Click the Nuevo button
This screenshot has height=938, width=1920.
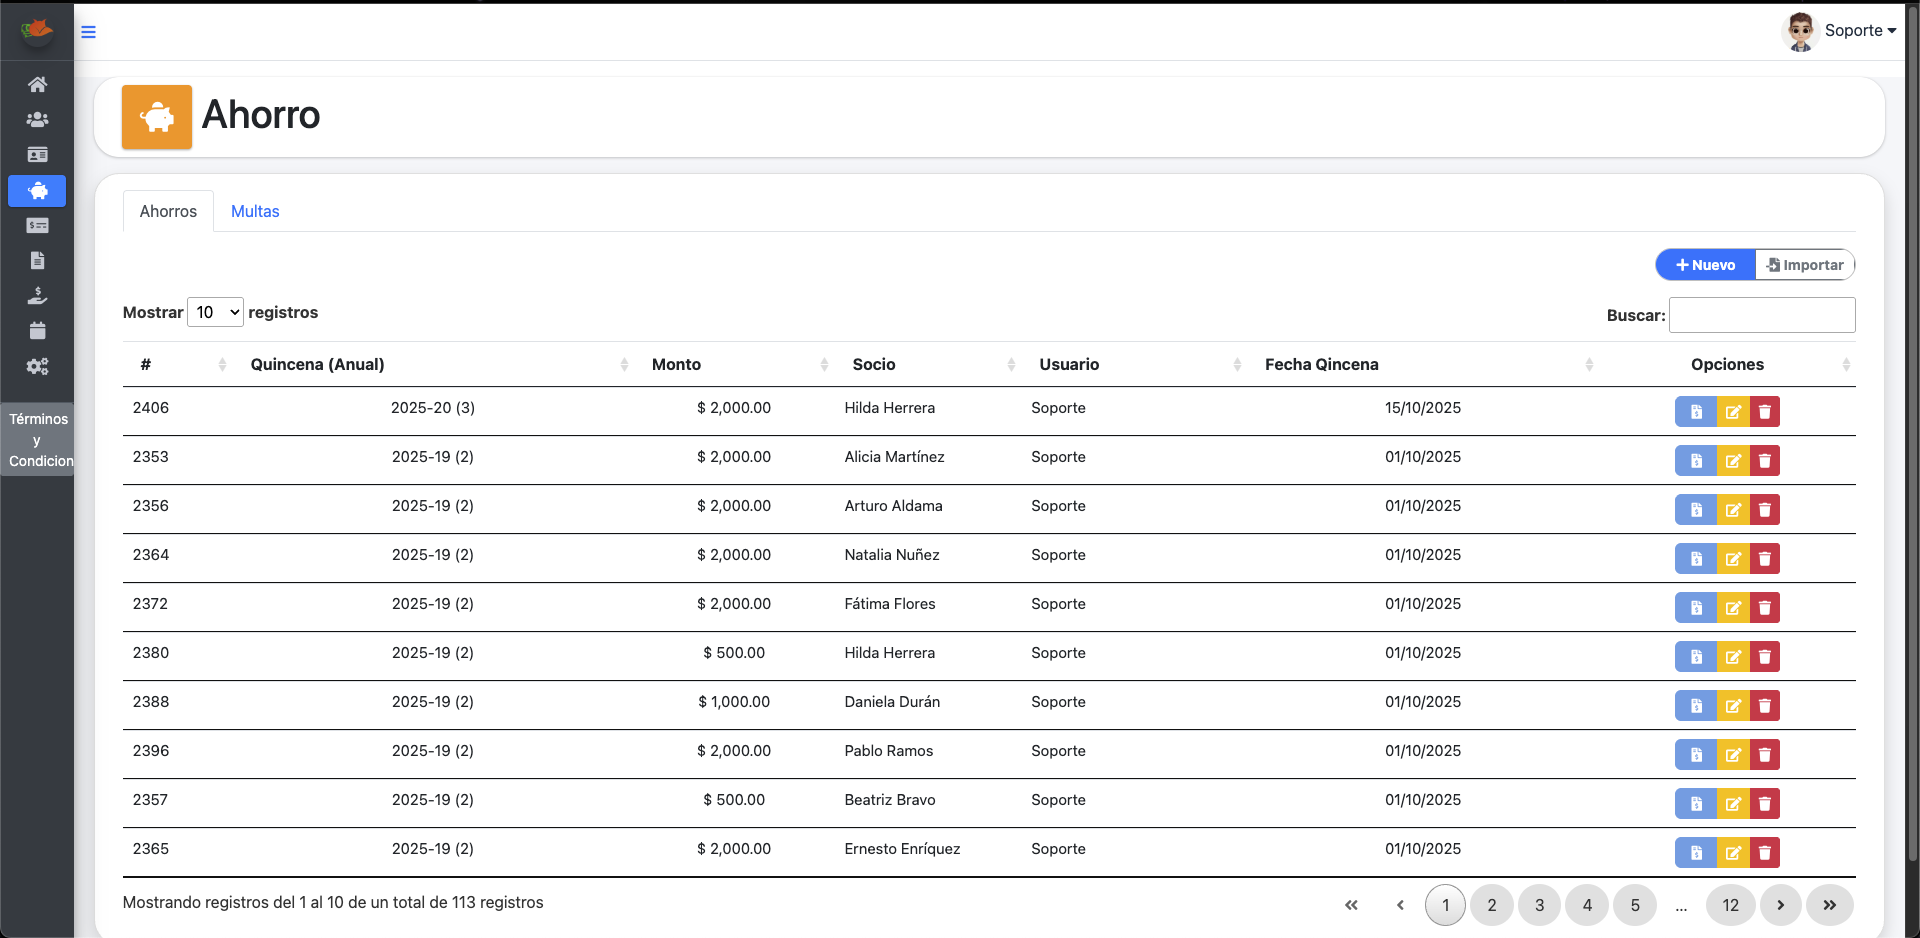coord(1704,264)
